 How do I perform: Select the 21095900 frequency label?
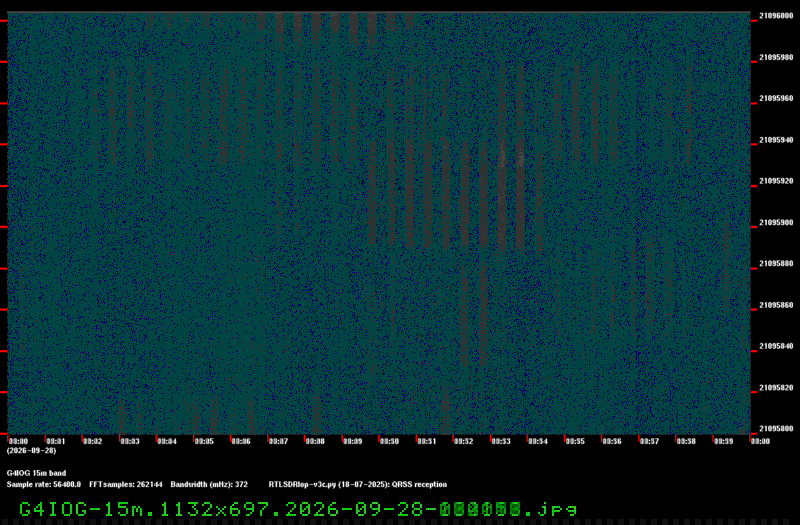[776, 222]
